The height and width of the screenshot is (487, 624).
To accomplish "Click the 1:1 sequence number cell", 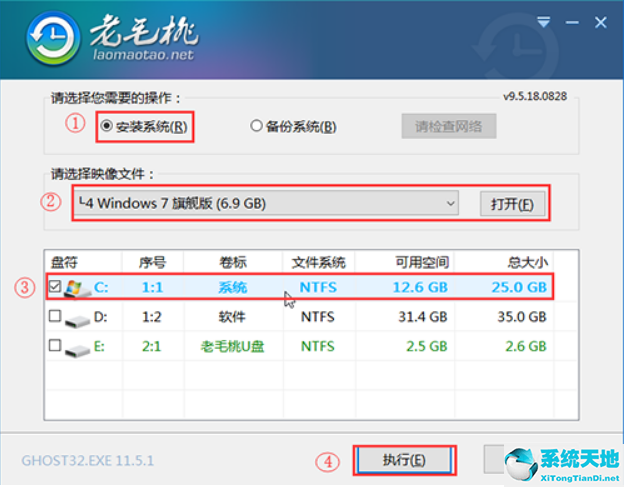I will [x=152, y=287].
